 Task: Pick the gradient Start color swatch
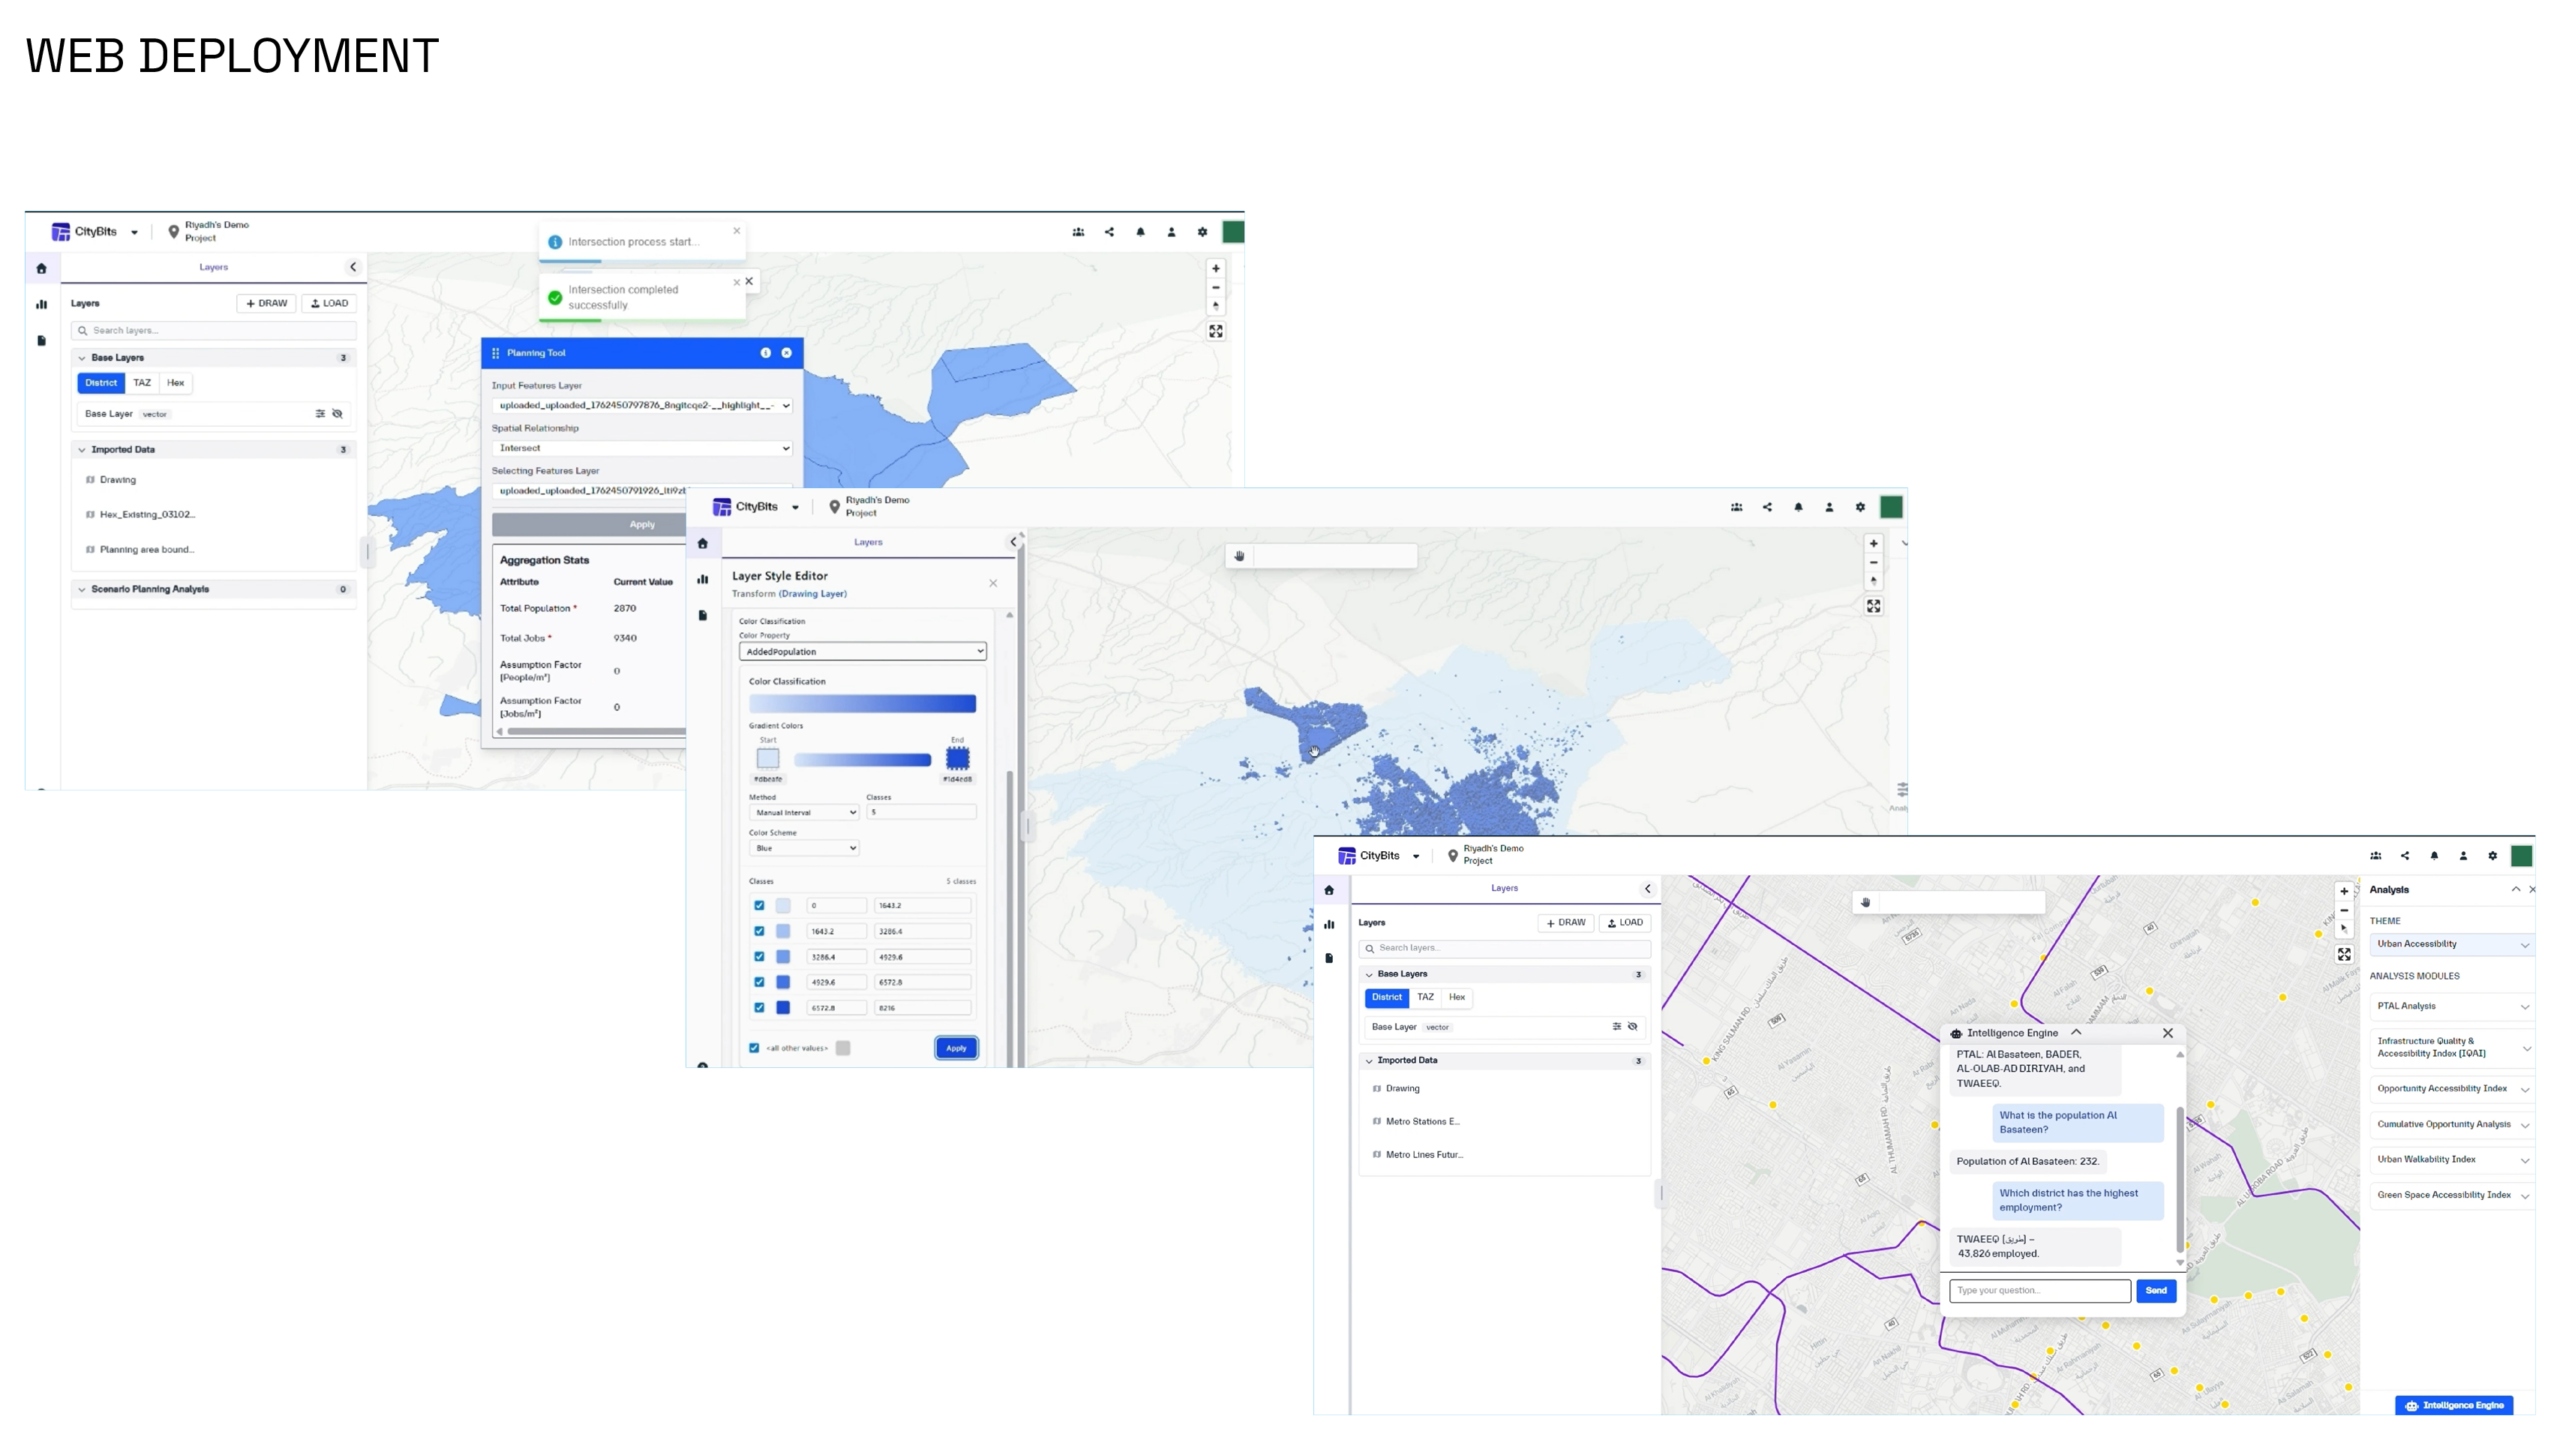click(x=768, y=758)
